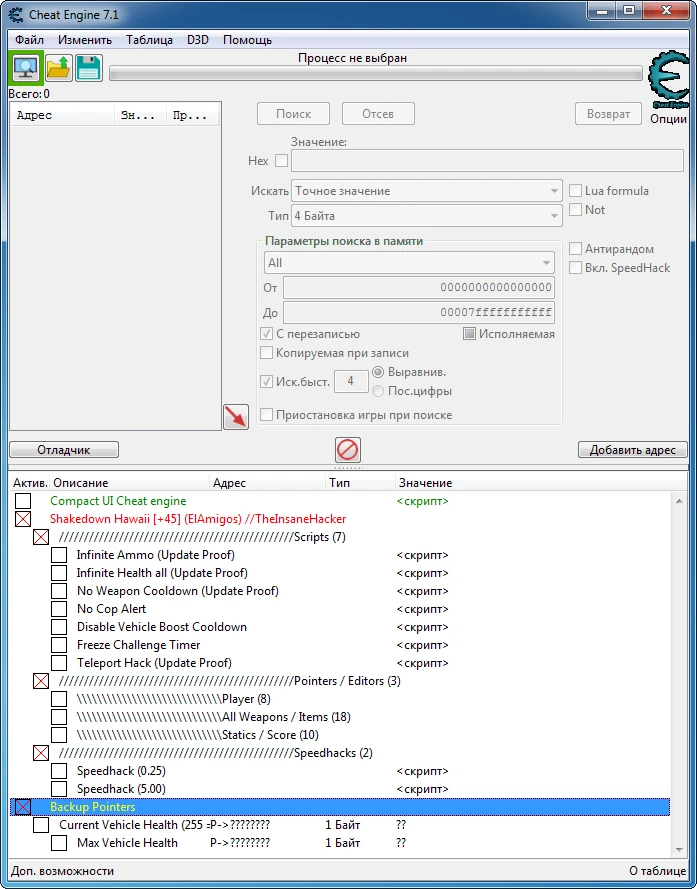Open the Отладчик memory view button
Image resolution: width=697 pixels, height=889 pixels.
(64, 450)
